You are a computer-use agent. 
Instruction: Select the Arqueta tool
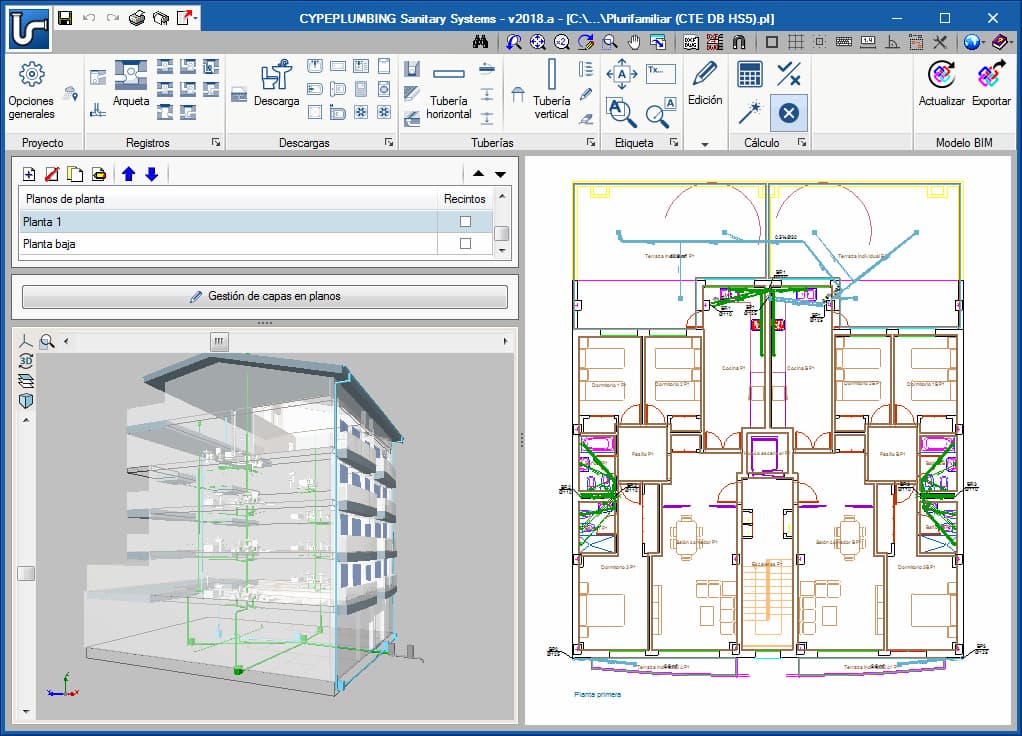[x=130, y=83]
